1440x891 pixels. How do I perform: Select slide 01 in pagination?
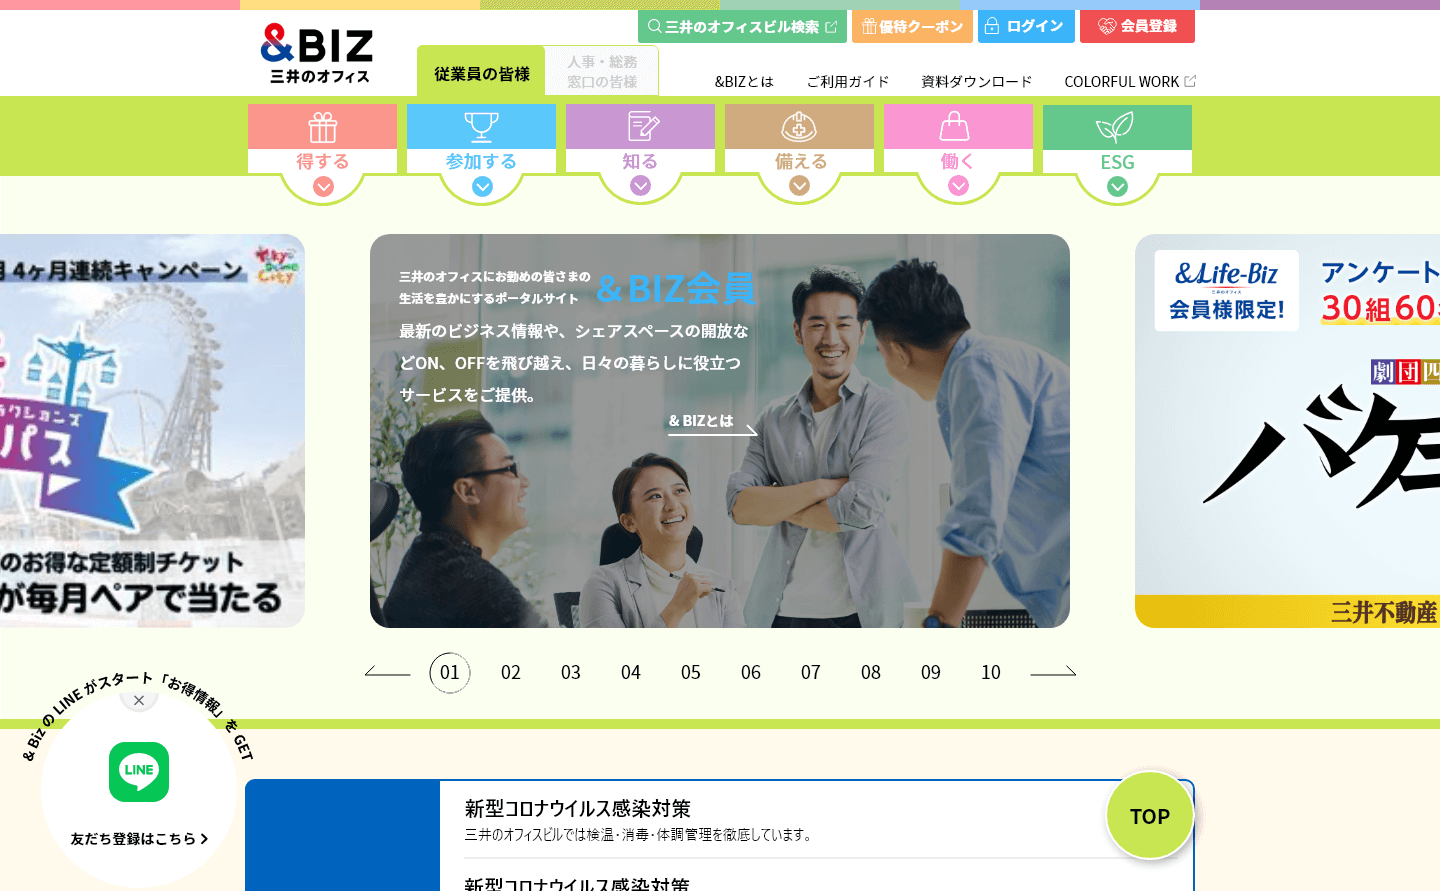(x=450, y=673)
